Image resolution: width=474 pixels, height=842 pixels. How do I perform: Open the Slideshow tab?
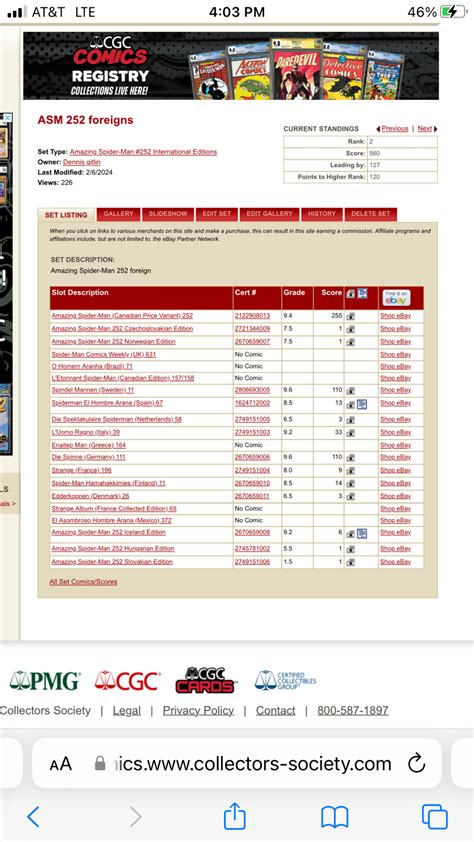[x=168, y=214]
